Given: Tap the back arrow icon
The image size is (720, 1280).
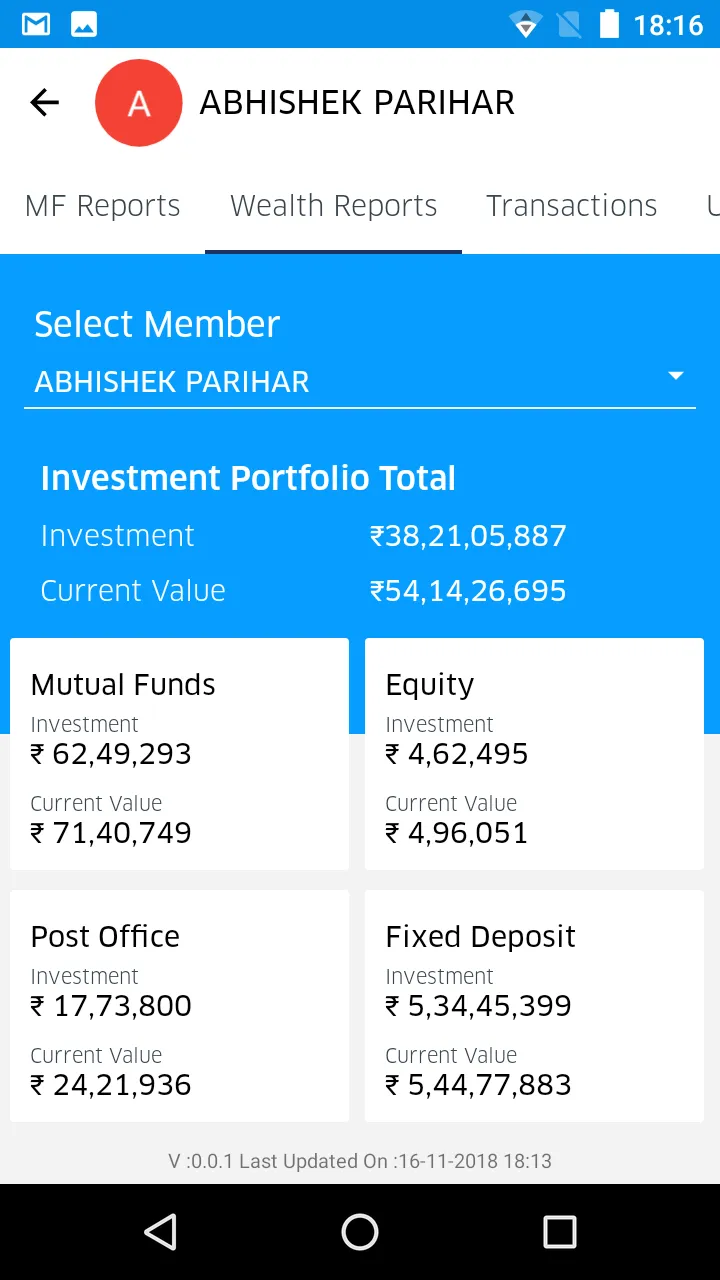Looking at the screenshot, I should [45, 102].
